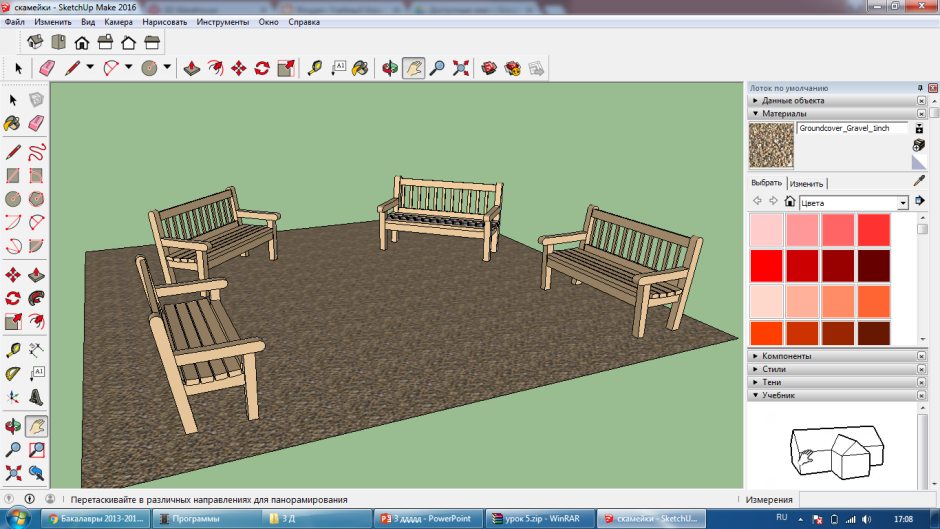Select the Tape Measure tool in top toolbar
Viewport: 940px width, 529px height.
click(x=315, y=68)
